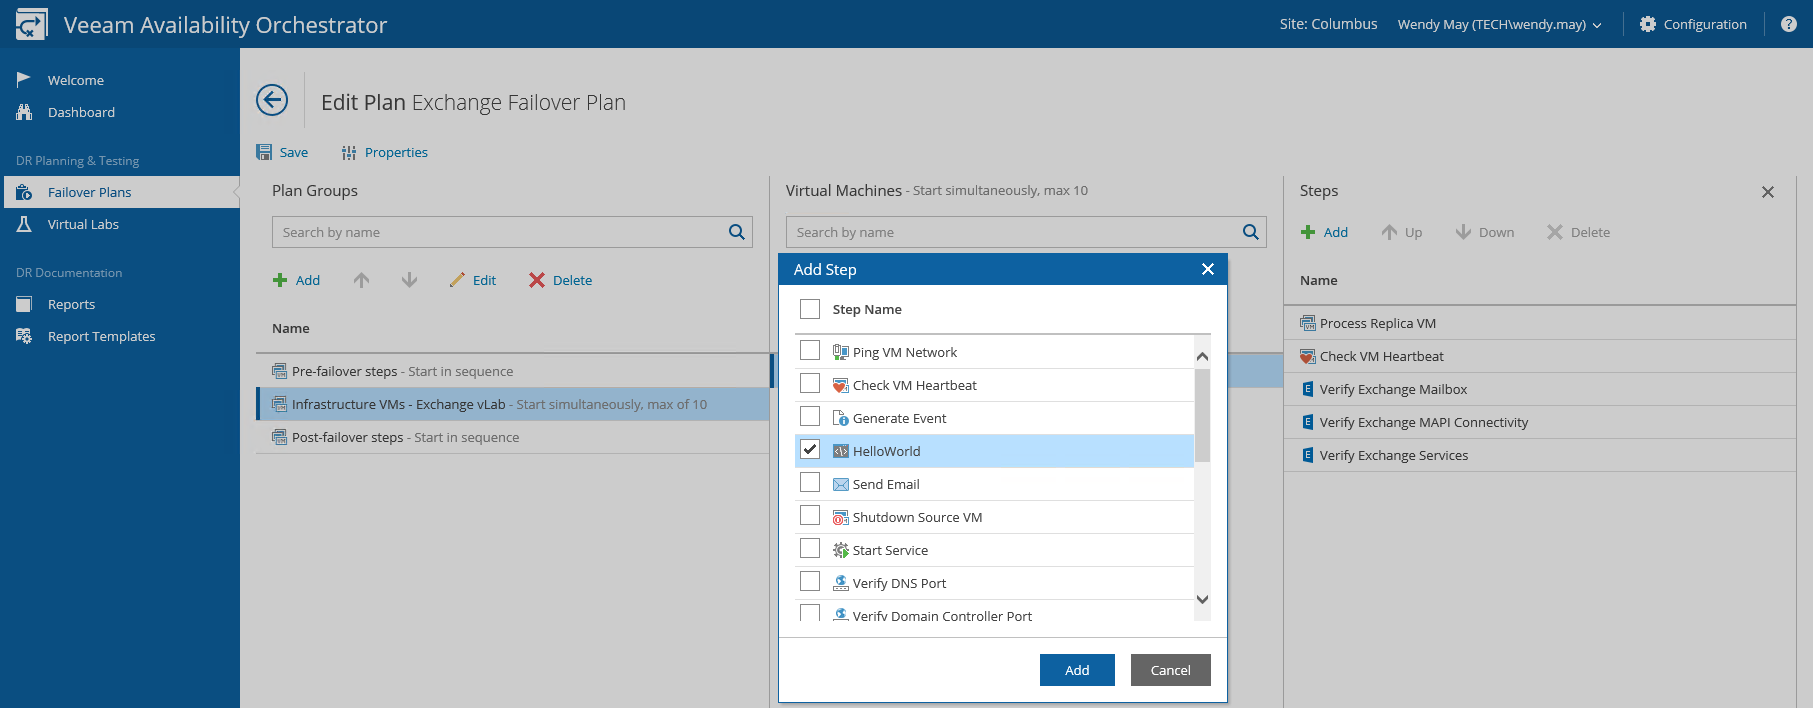Viewport: 1813px width, 708px height.
Task: Open Configuration in the top bar
Action: tap(1693, 24)
